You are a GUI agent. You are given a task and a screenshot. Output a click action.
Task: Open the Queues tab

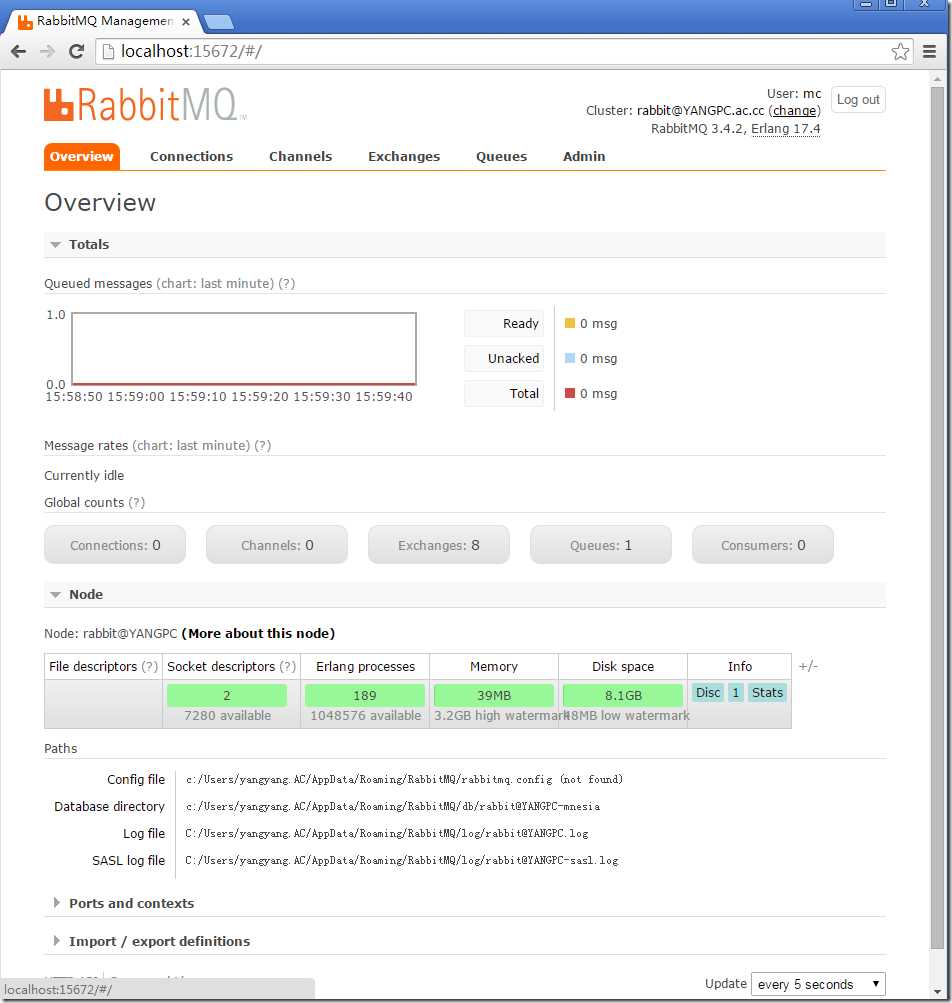(x=501, y=157)
